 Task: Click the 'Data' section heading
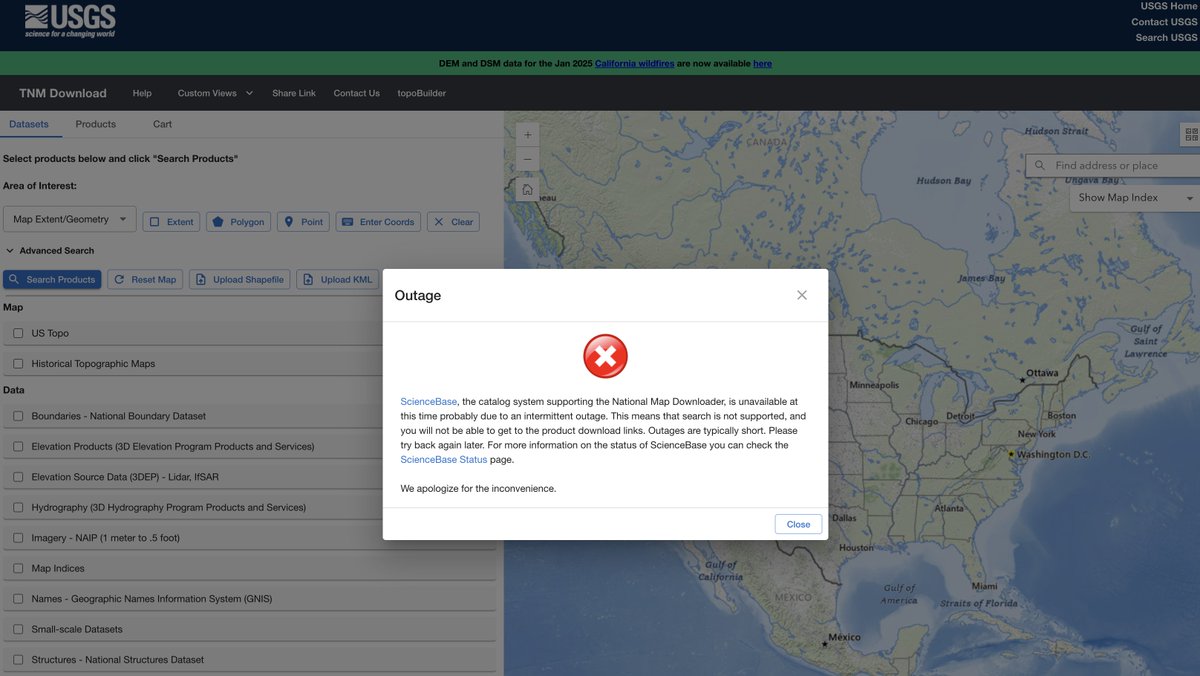pos(14,390)
